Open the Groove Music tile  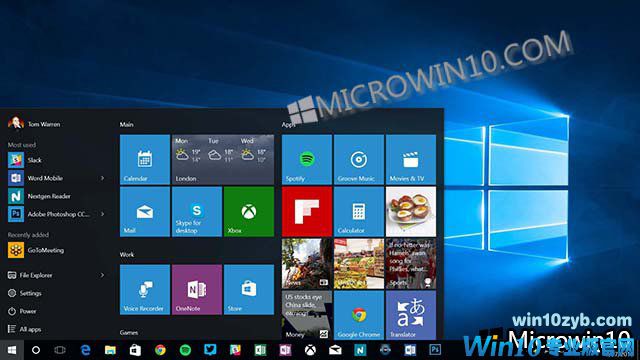click(359, 160)
